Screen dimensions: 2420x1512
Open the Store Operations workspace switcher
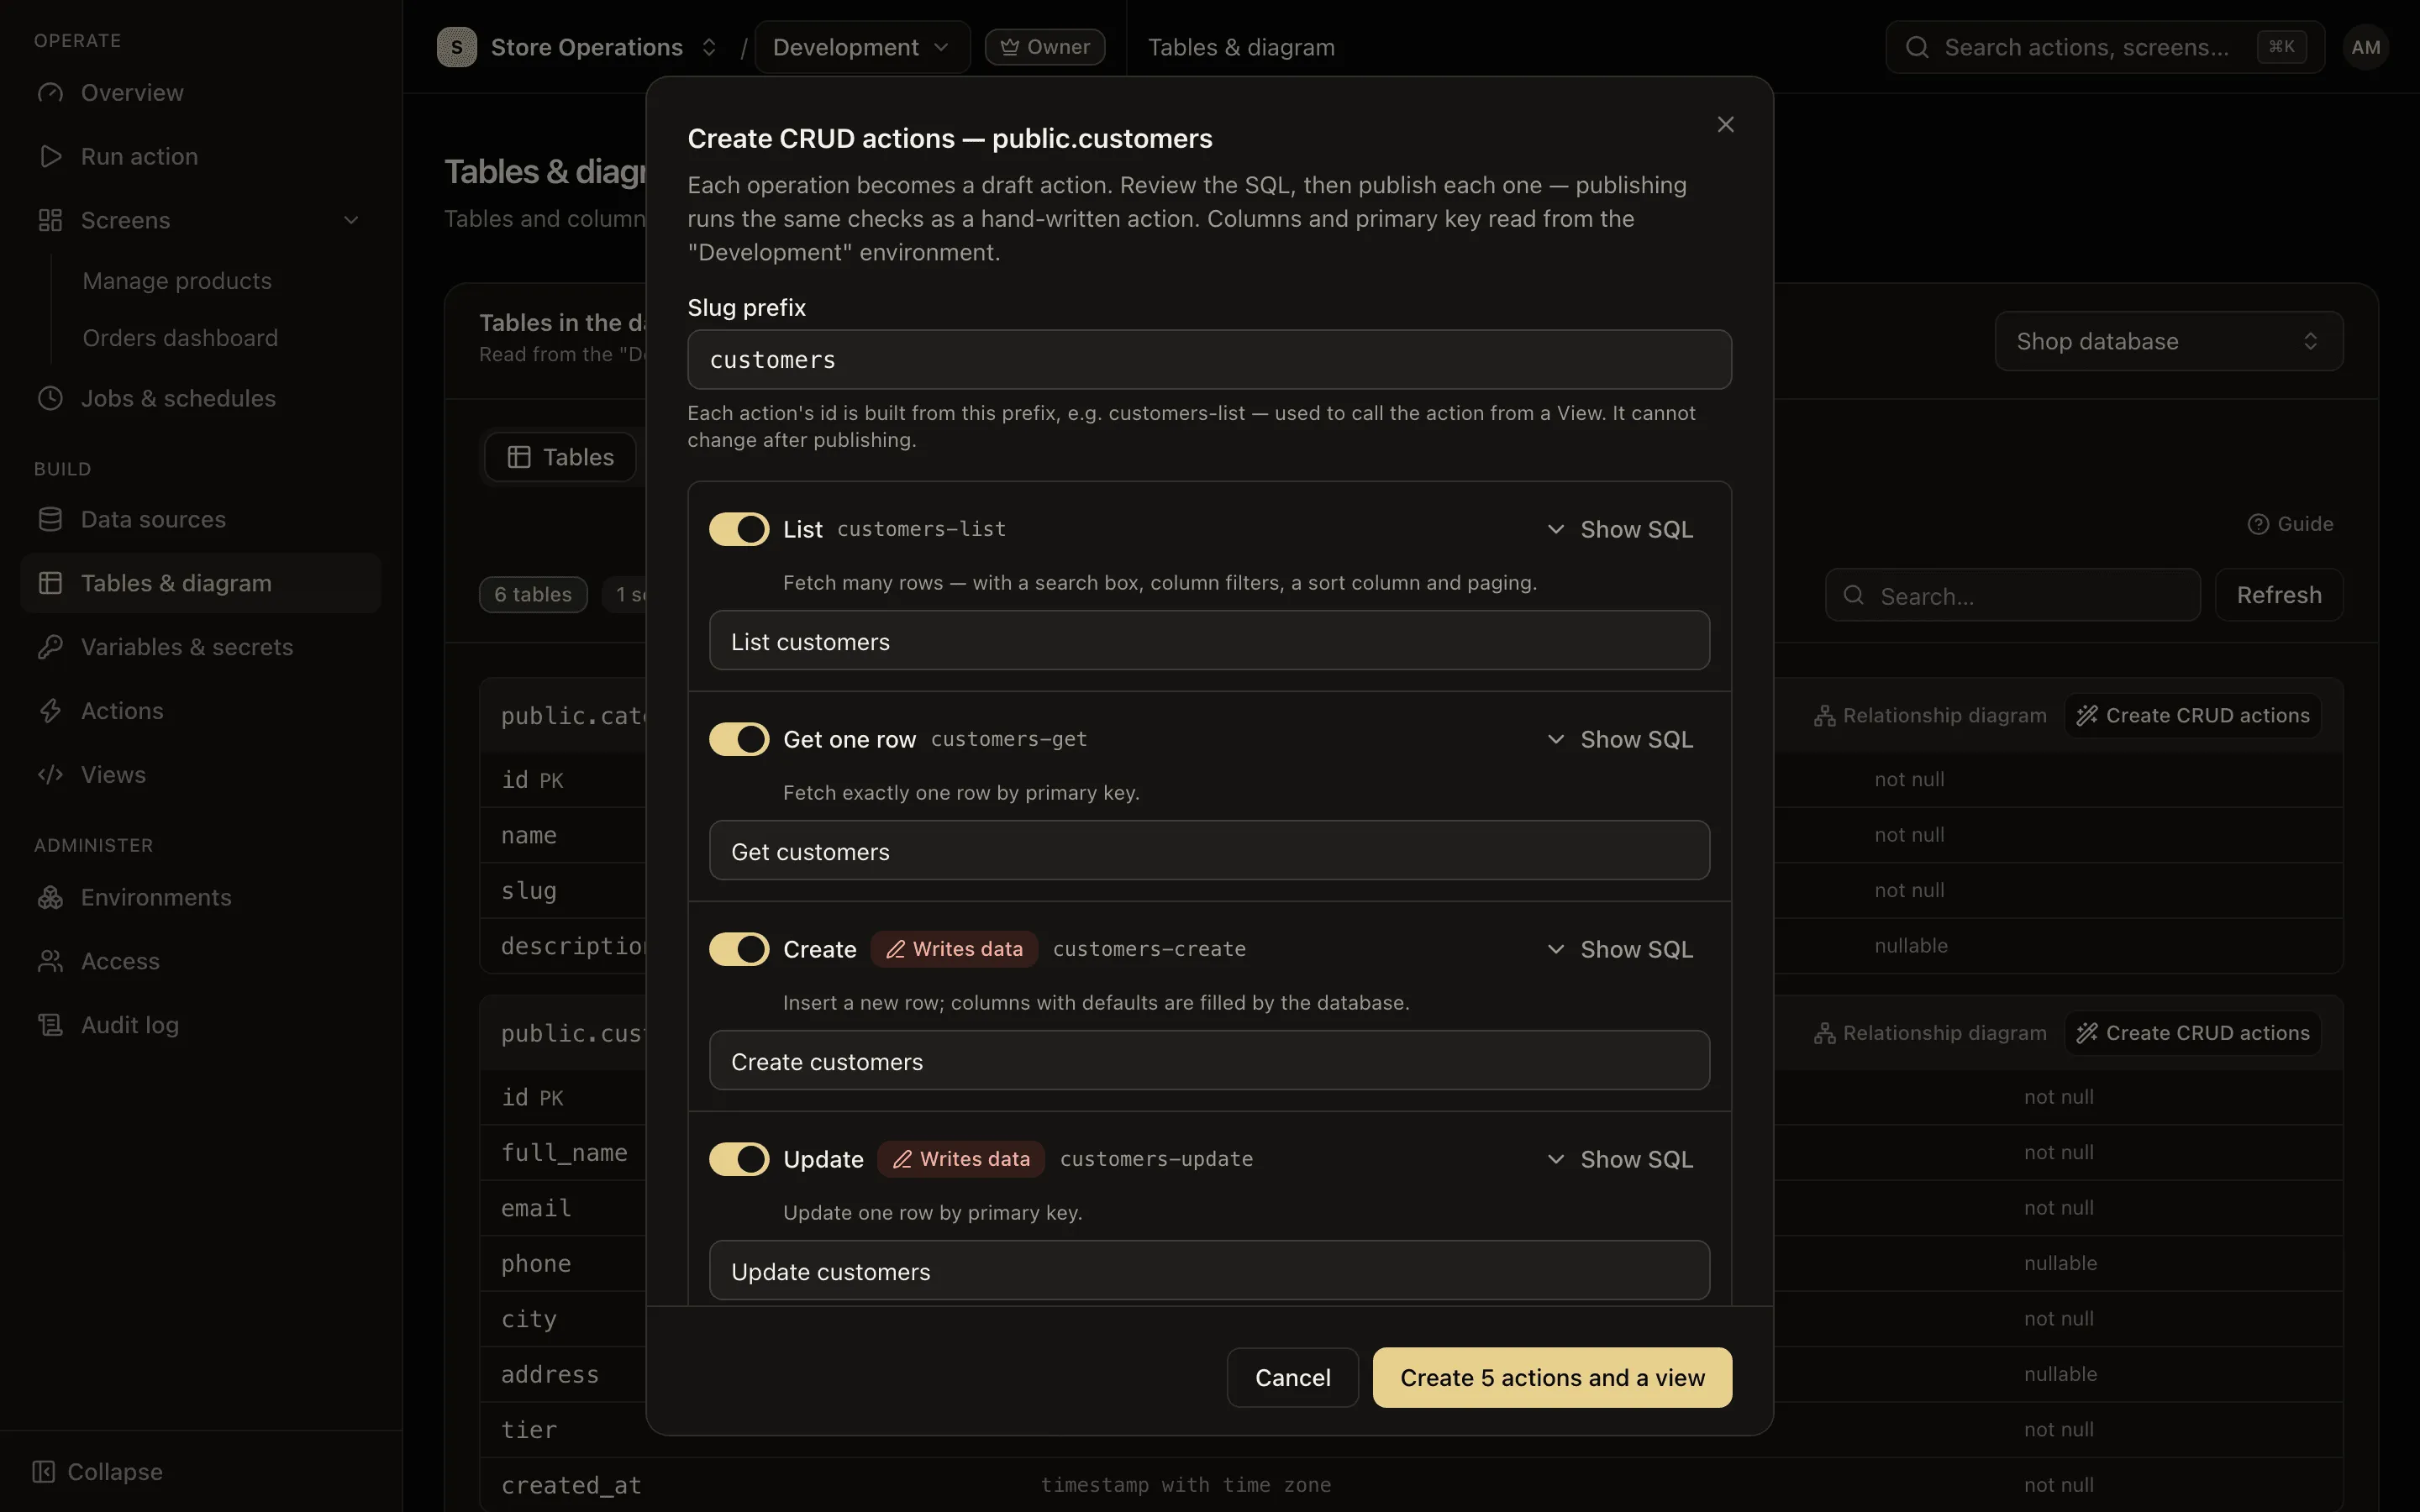coord(578,47)
